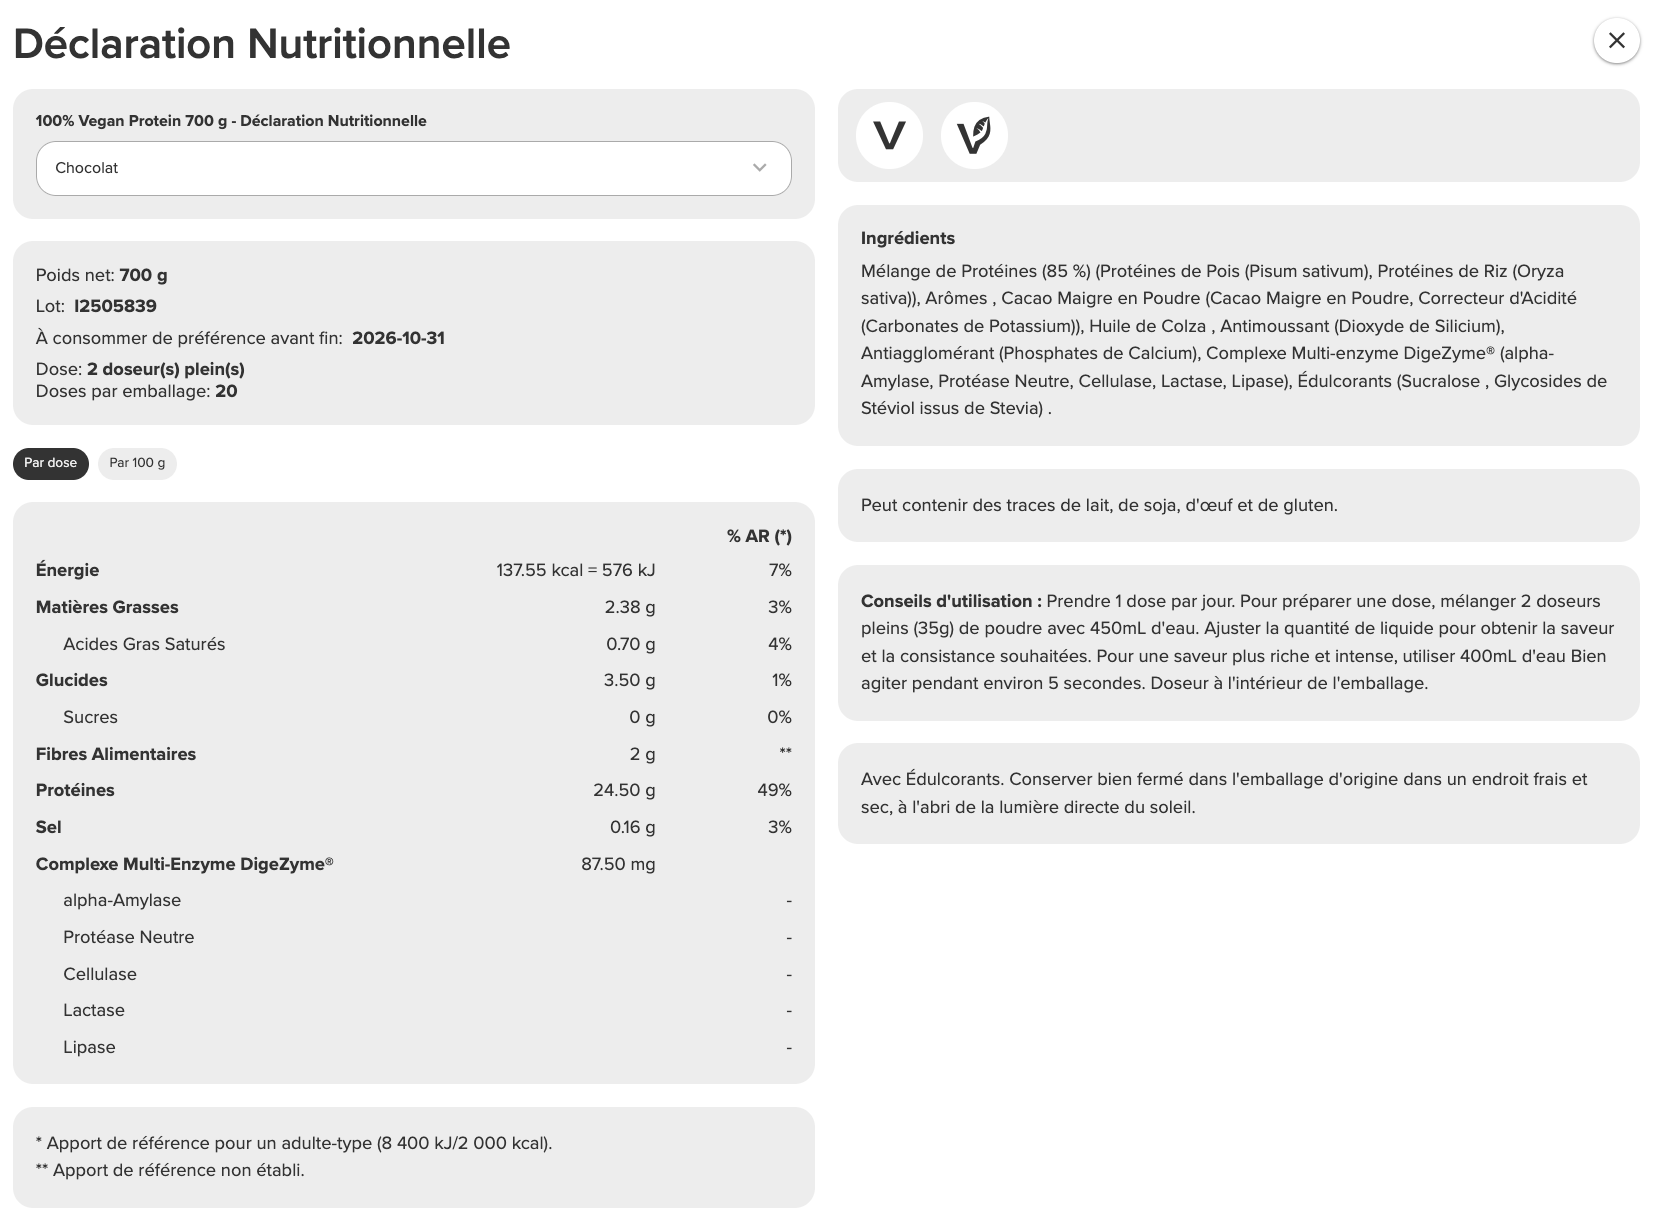Click the reference intake footnote text
The height and width of the screenshot is (1220, 1656).
[x=293, y=1143]
